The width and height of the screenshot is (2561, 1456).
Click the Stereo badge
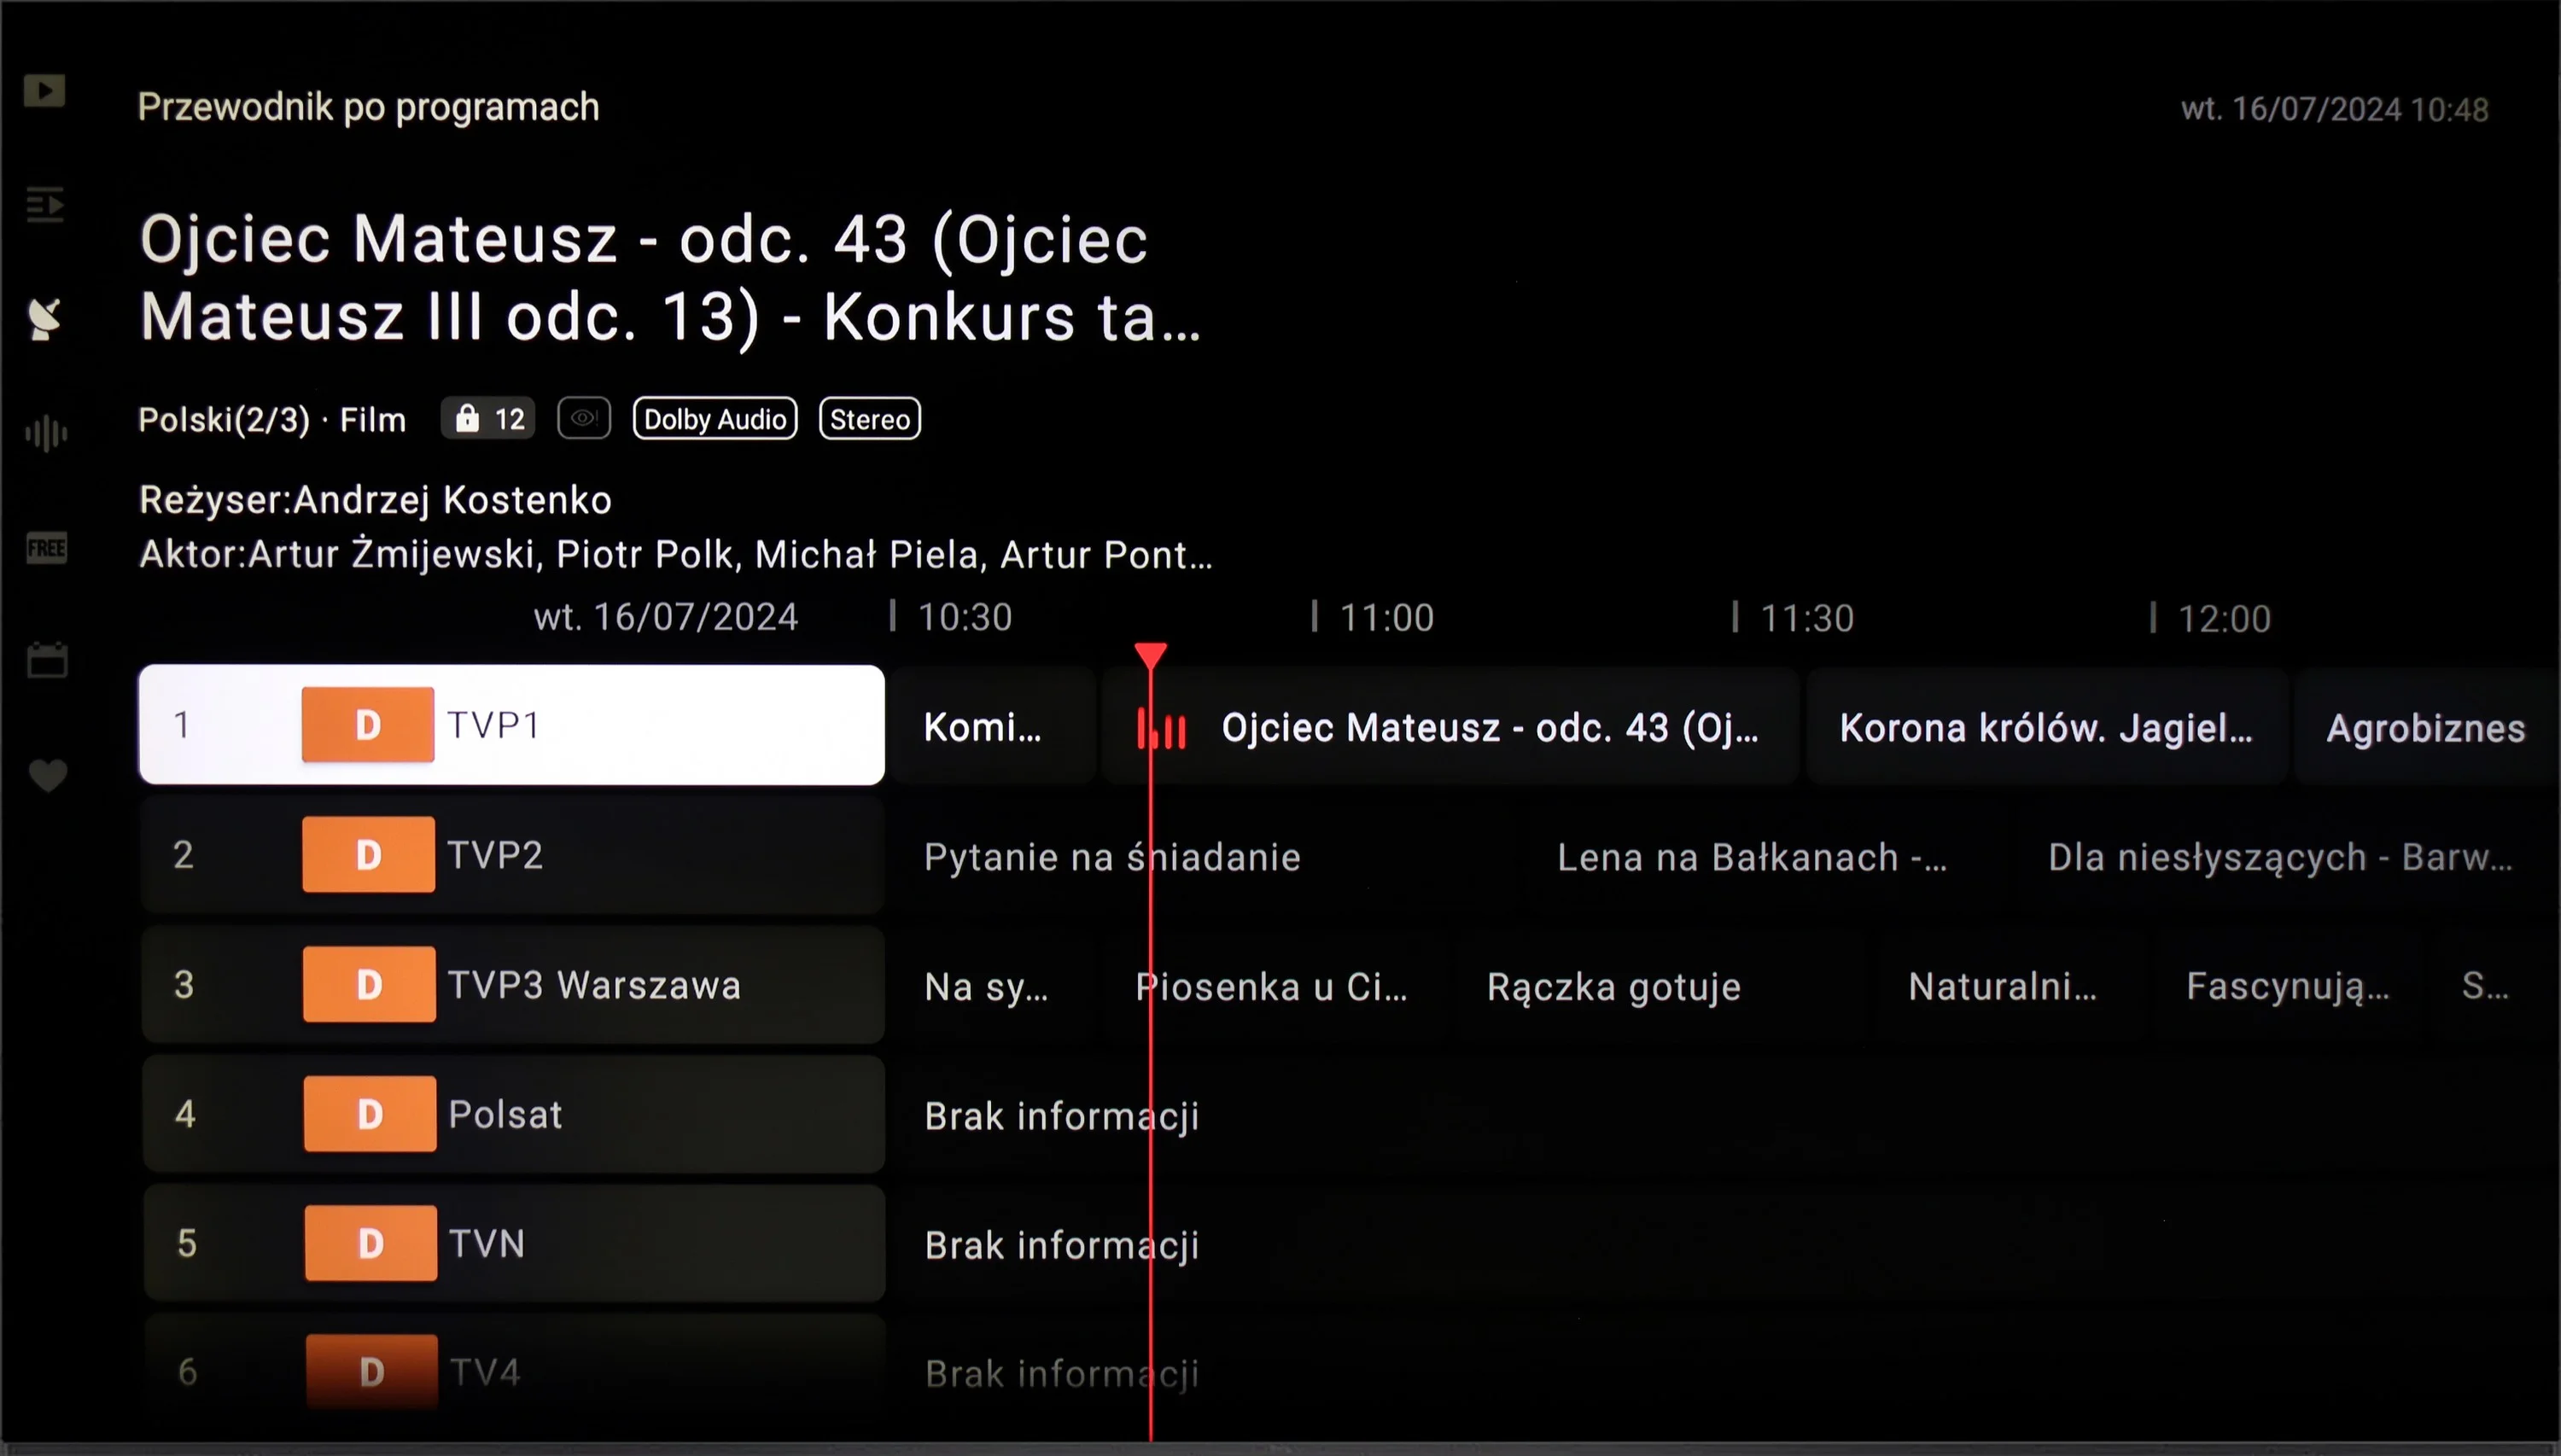[x=870, y=419]
